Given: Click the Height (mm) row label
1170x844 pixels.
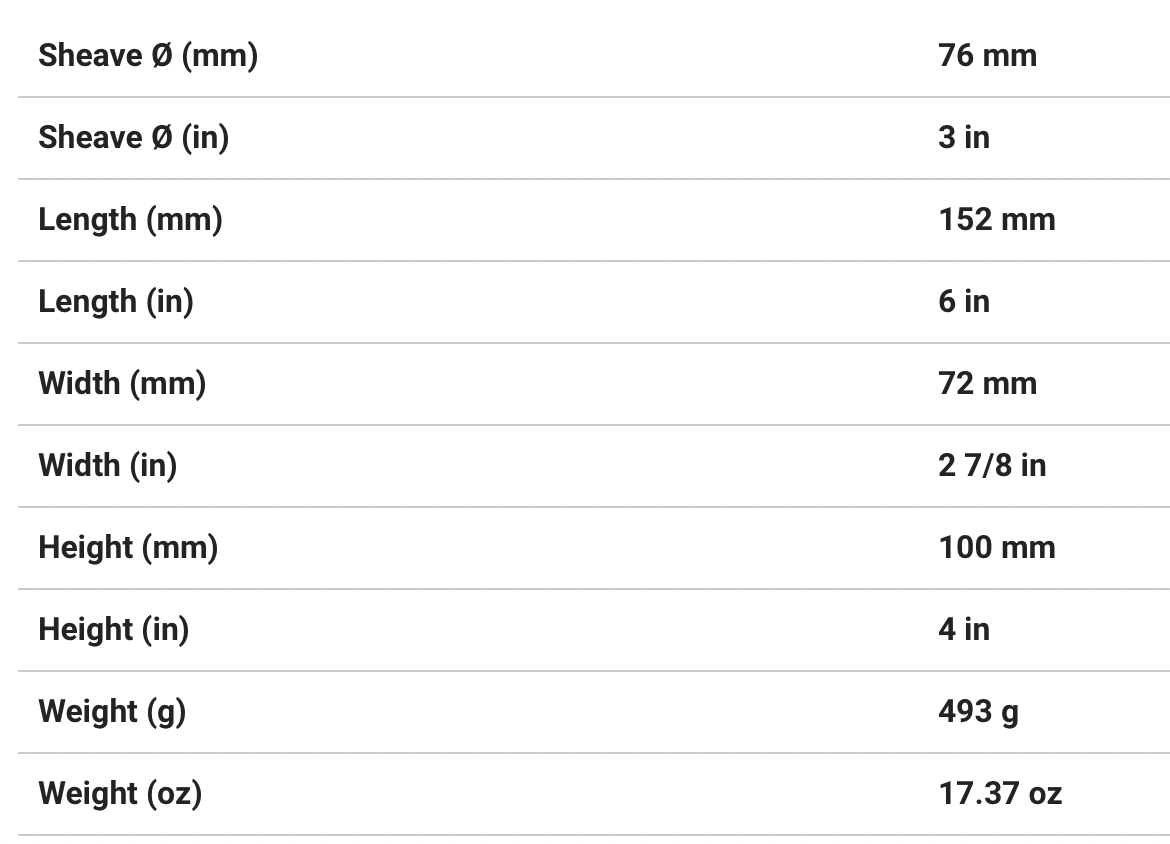Looking at the screenshot, I should pos(128,548).
